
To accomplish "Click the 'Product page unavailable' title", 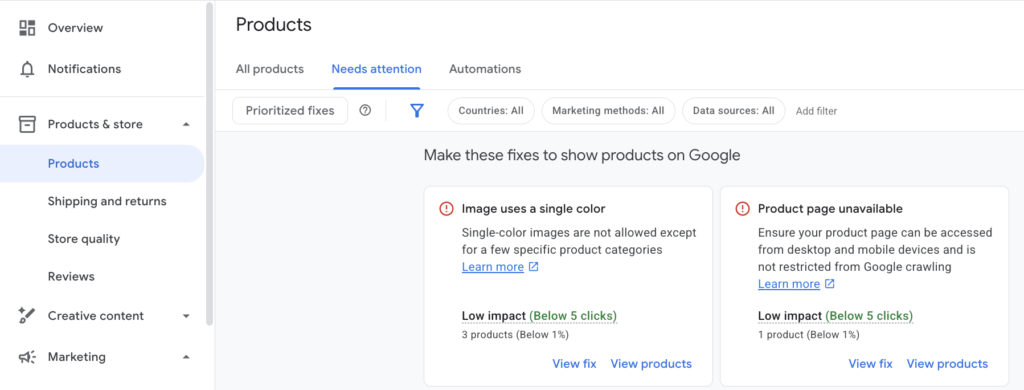I will click(830, 209).
